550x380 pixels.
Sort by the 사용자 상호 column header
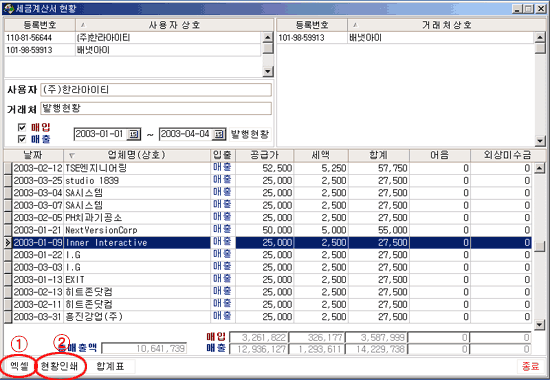point(174,25)
